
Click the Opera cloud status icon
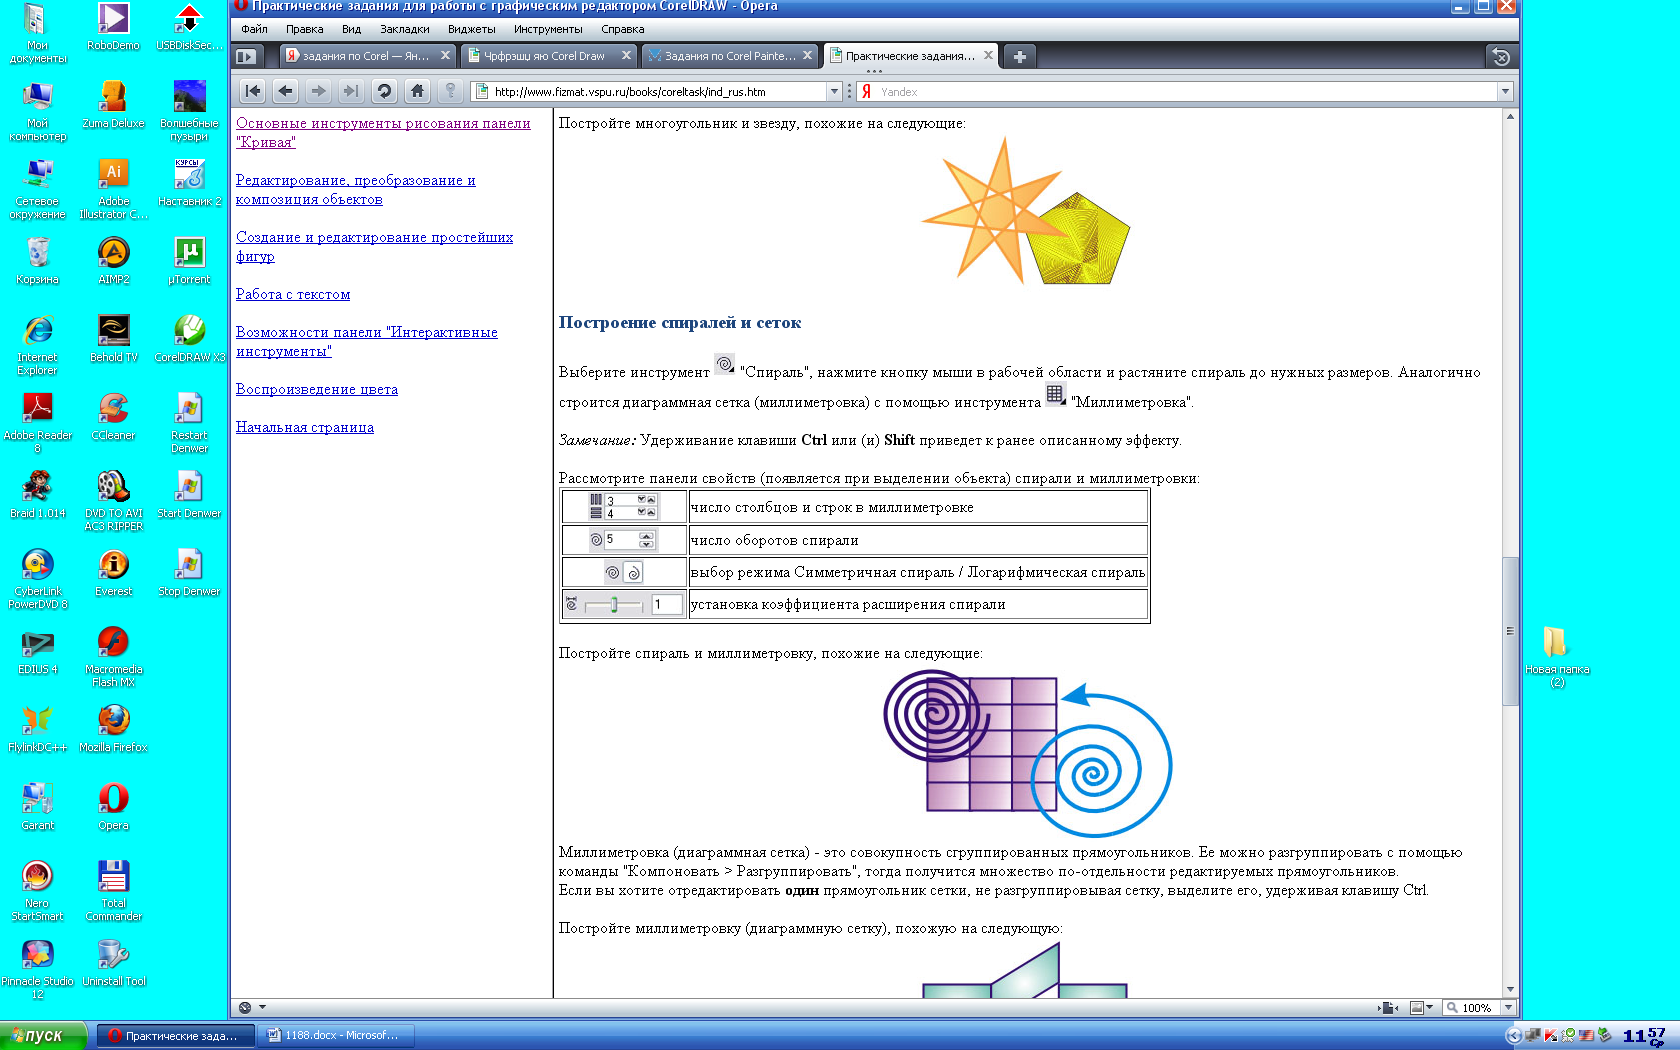tap(245, 1007)
